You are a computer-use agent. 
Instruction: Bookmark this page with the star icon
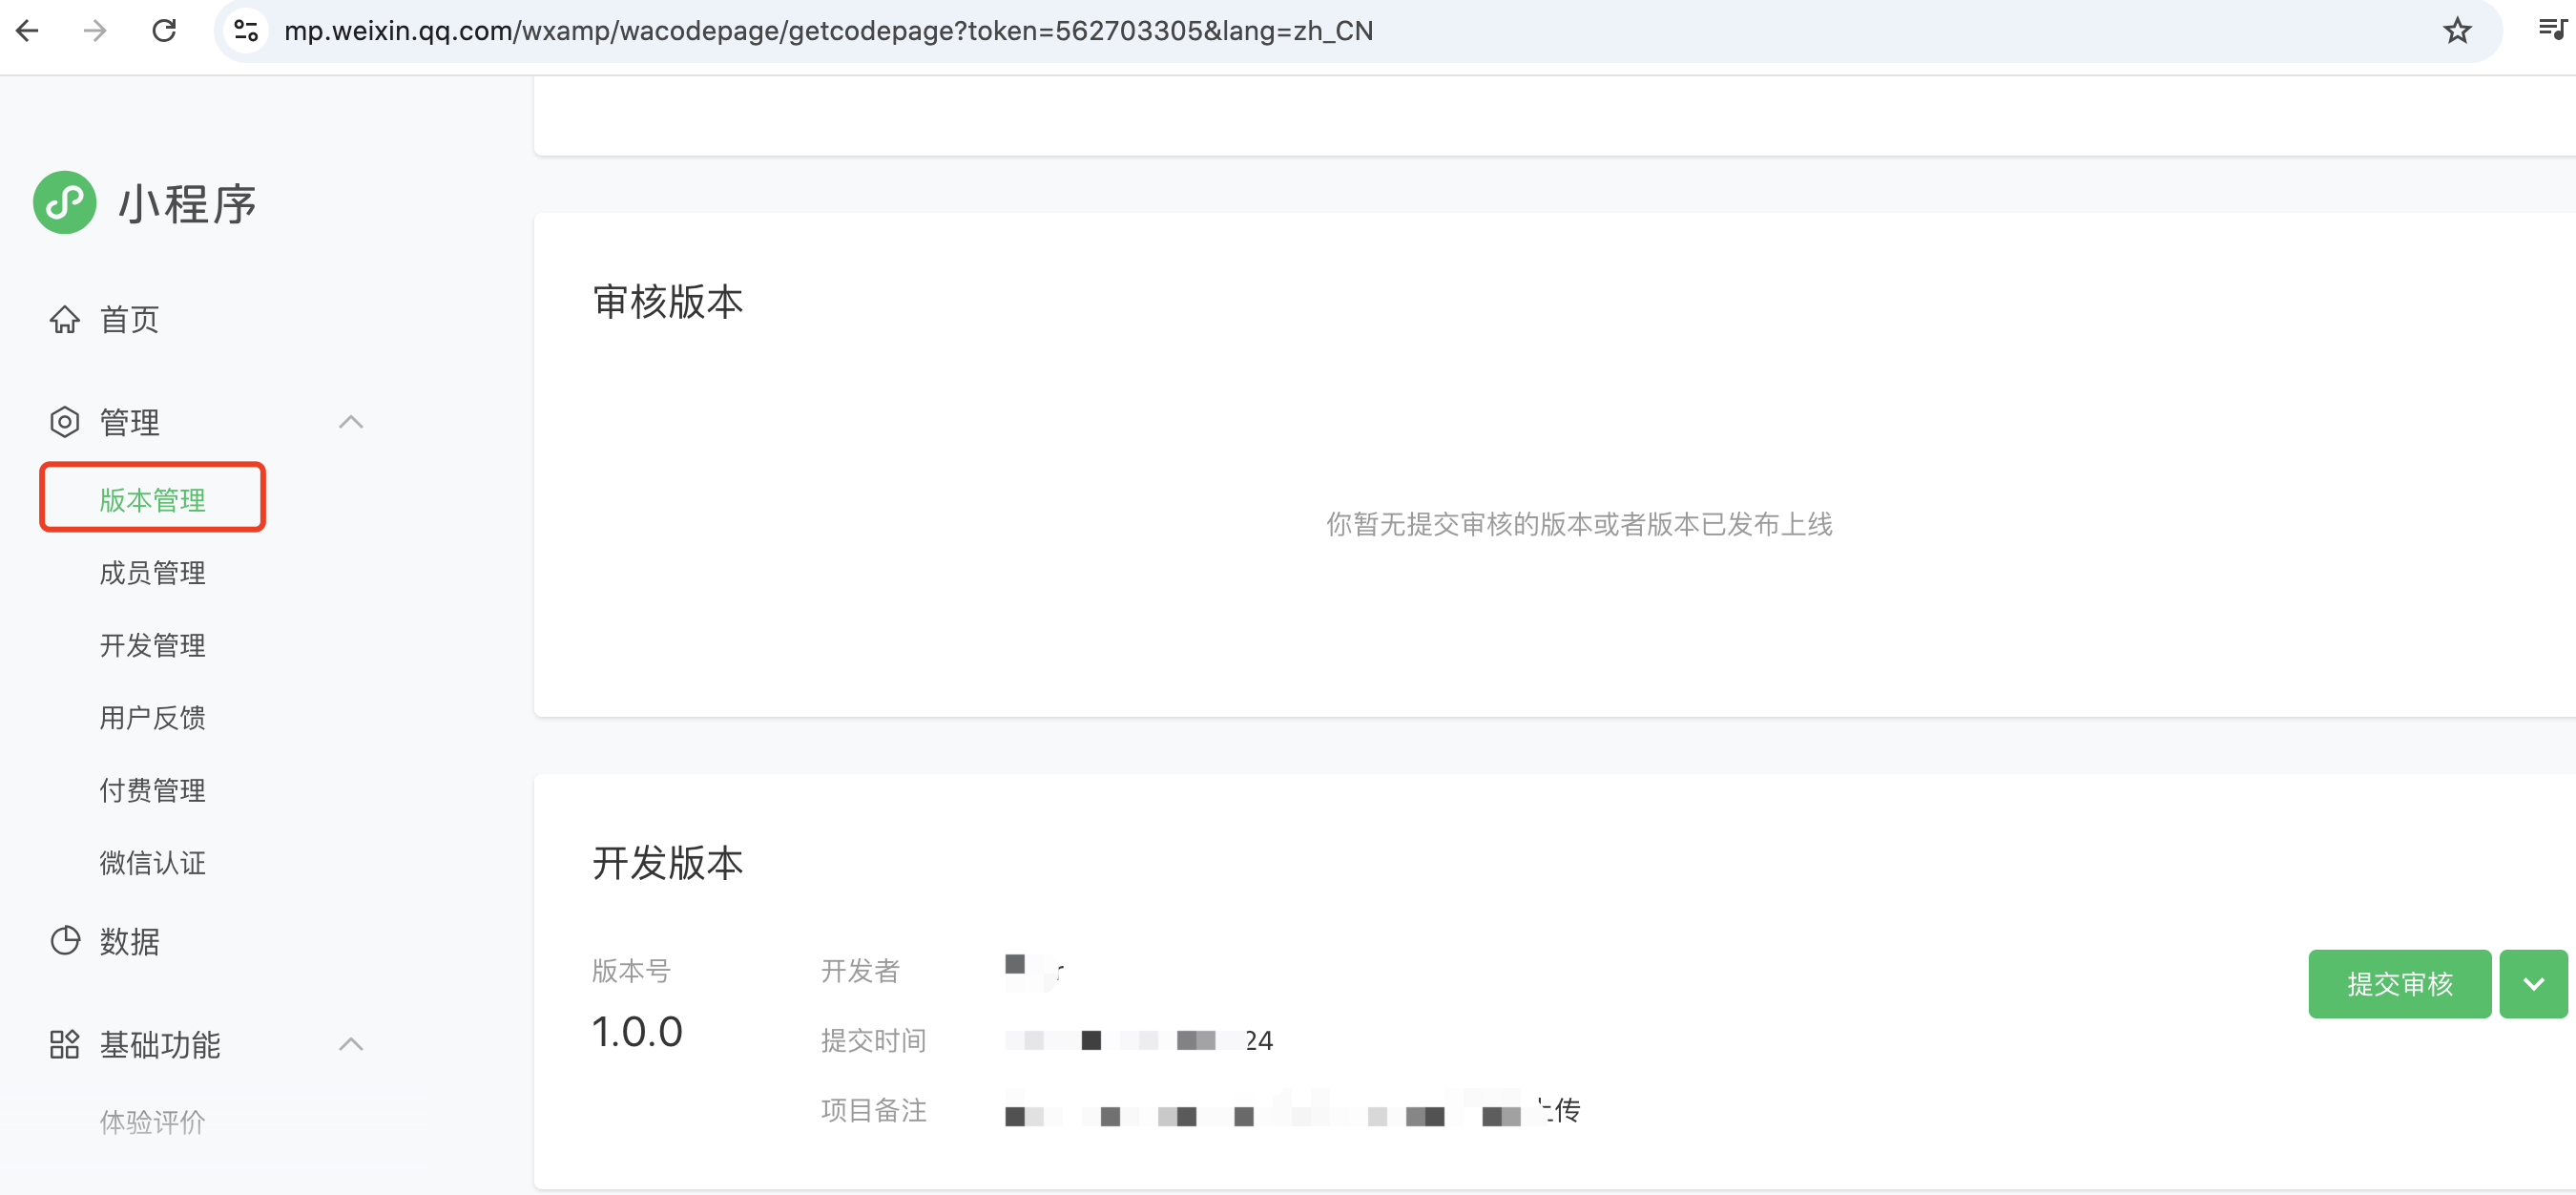point(2456,31)
